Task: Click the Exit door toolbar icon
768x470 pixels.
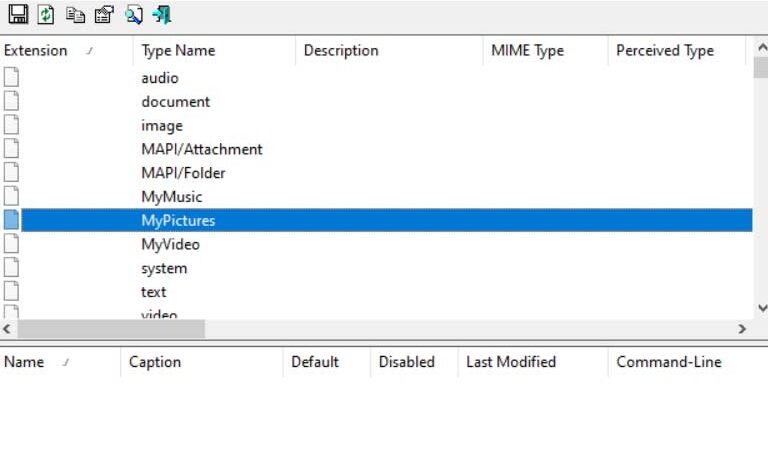Action: tap(162, 15)
